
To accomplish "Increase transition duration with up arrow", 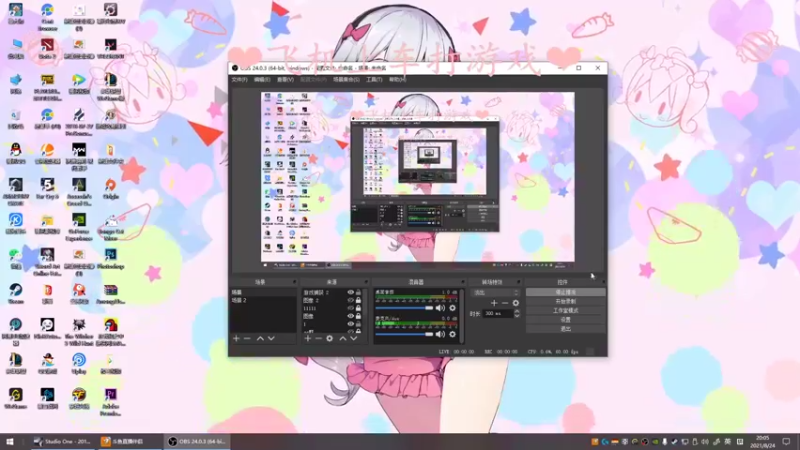I will [517, 311].
